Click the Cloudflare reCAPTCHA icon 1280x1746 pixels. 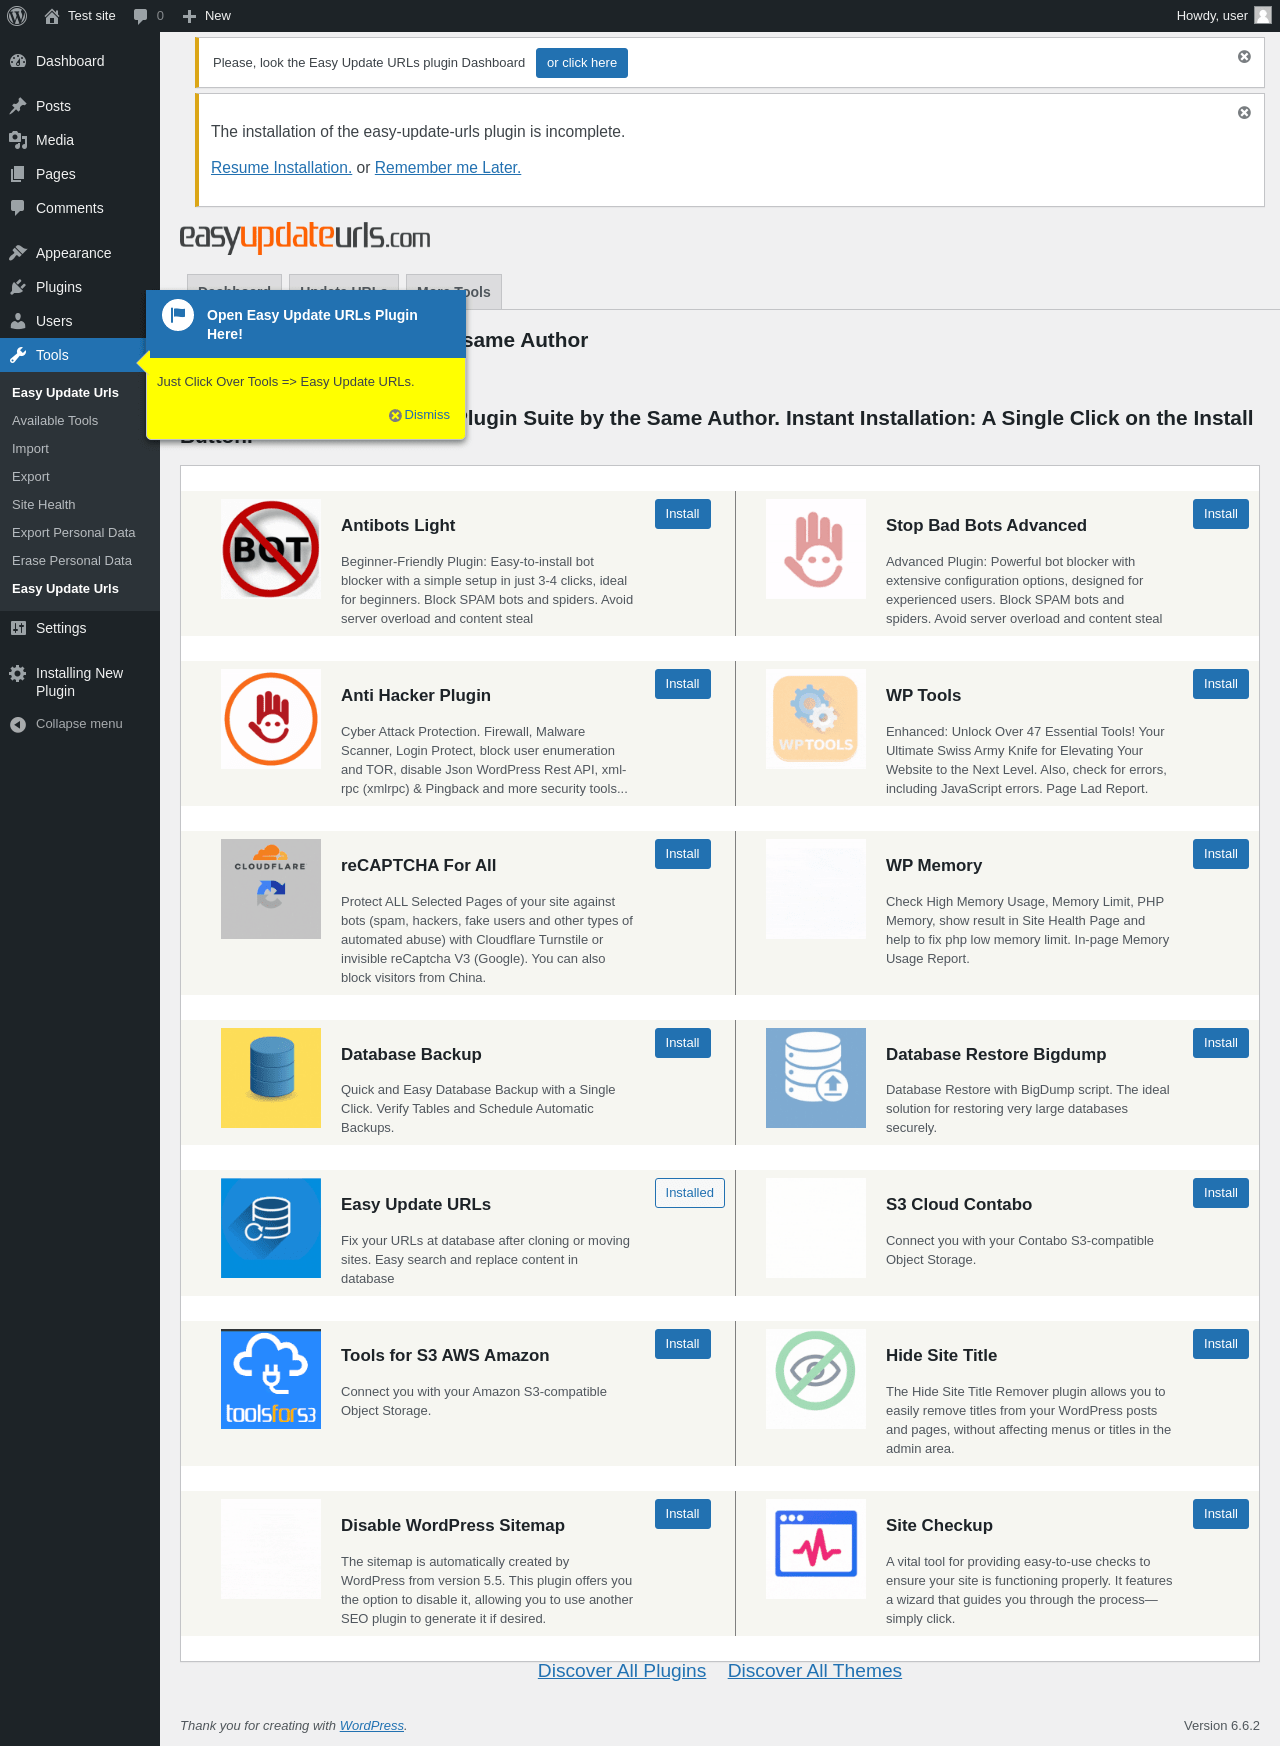(271, 889)
